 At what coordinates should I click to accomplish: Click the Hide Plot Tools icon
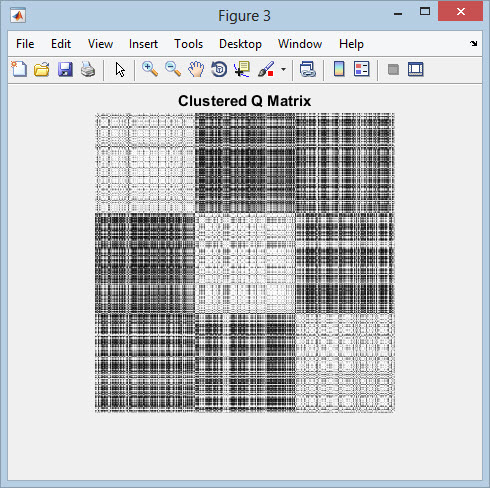click(393, 70)
